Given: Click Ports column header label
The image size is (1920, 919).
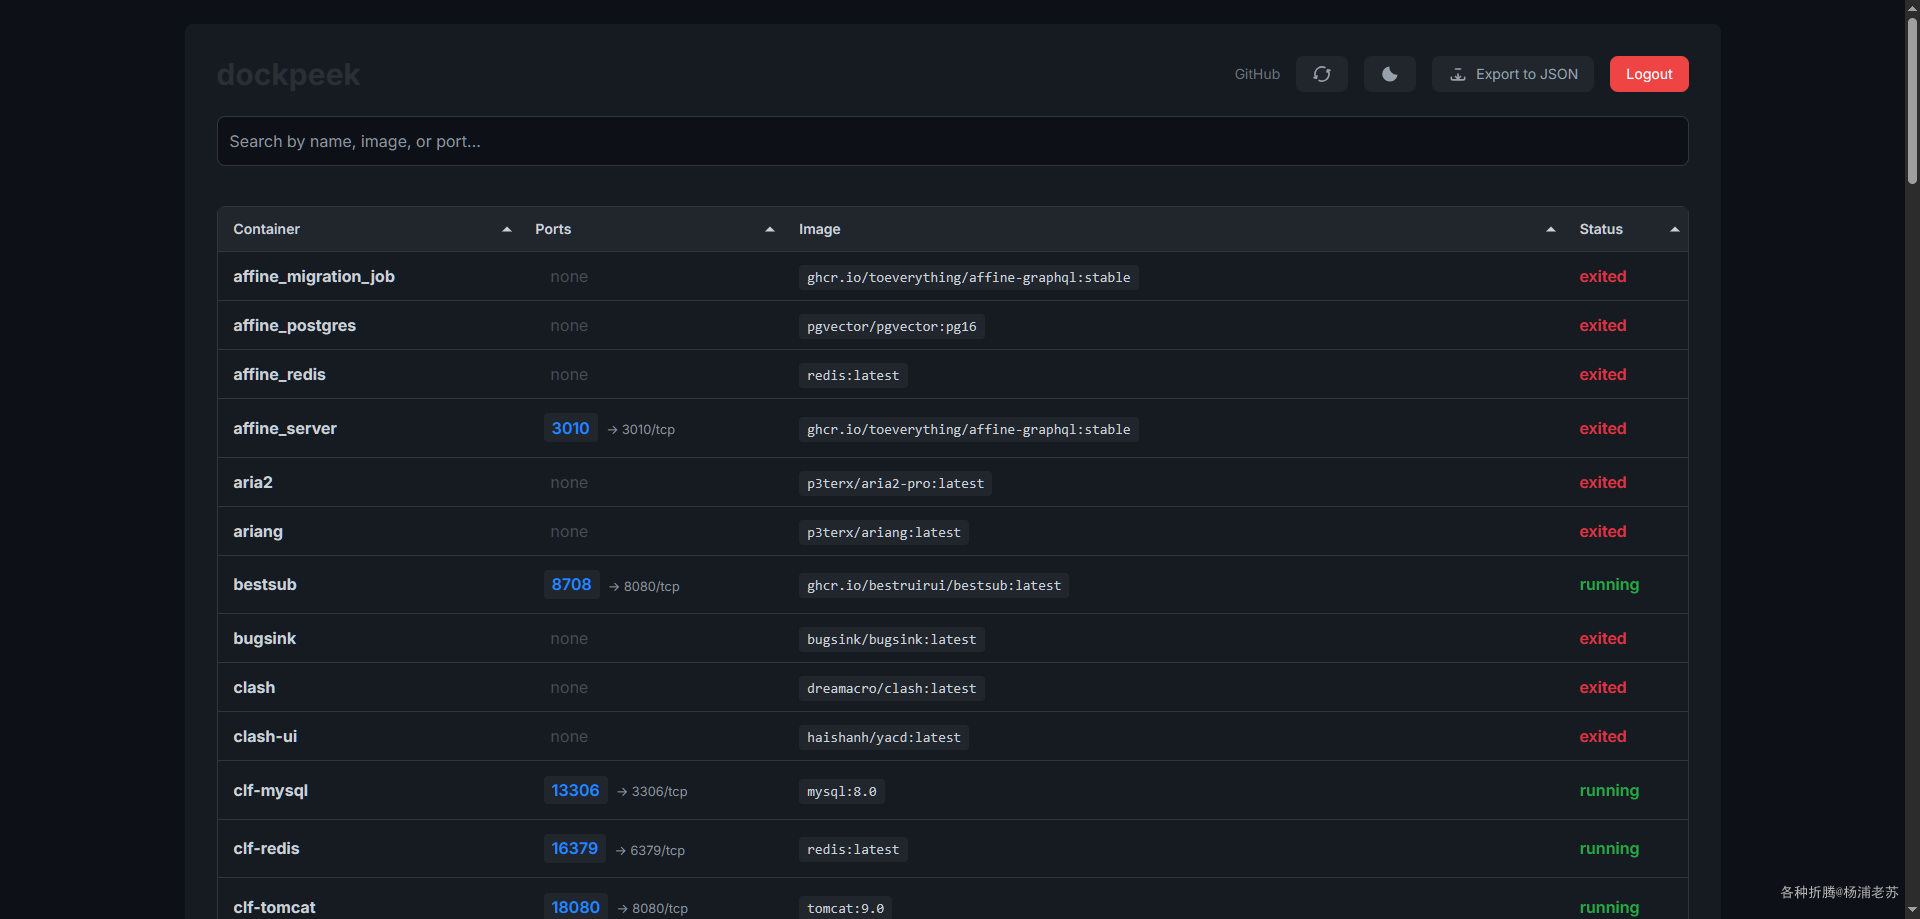Looking at the screenshot, I should (x=553, y=229).
